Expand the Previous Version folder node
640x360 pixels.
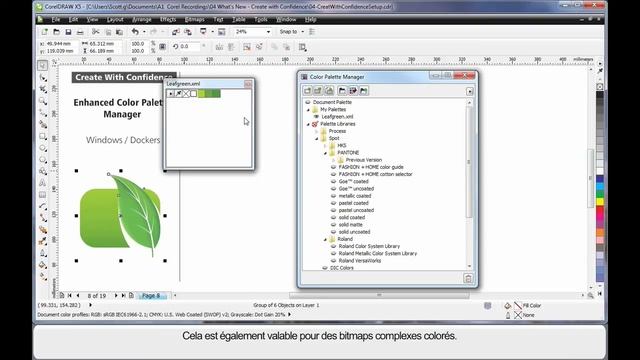[333, 160]
